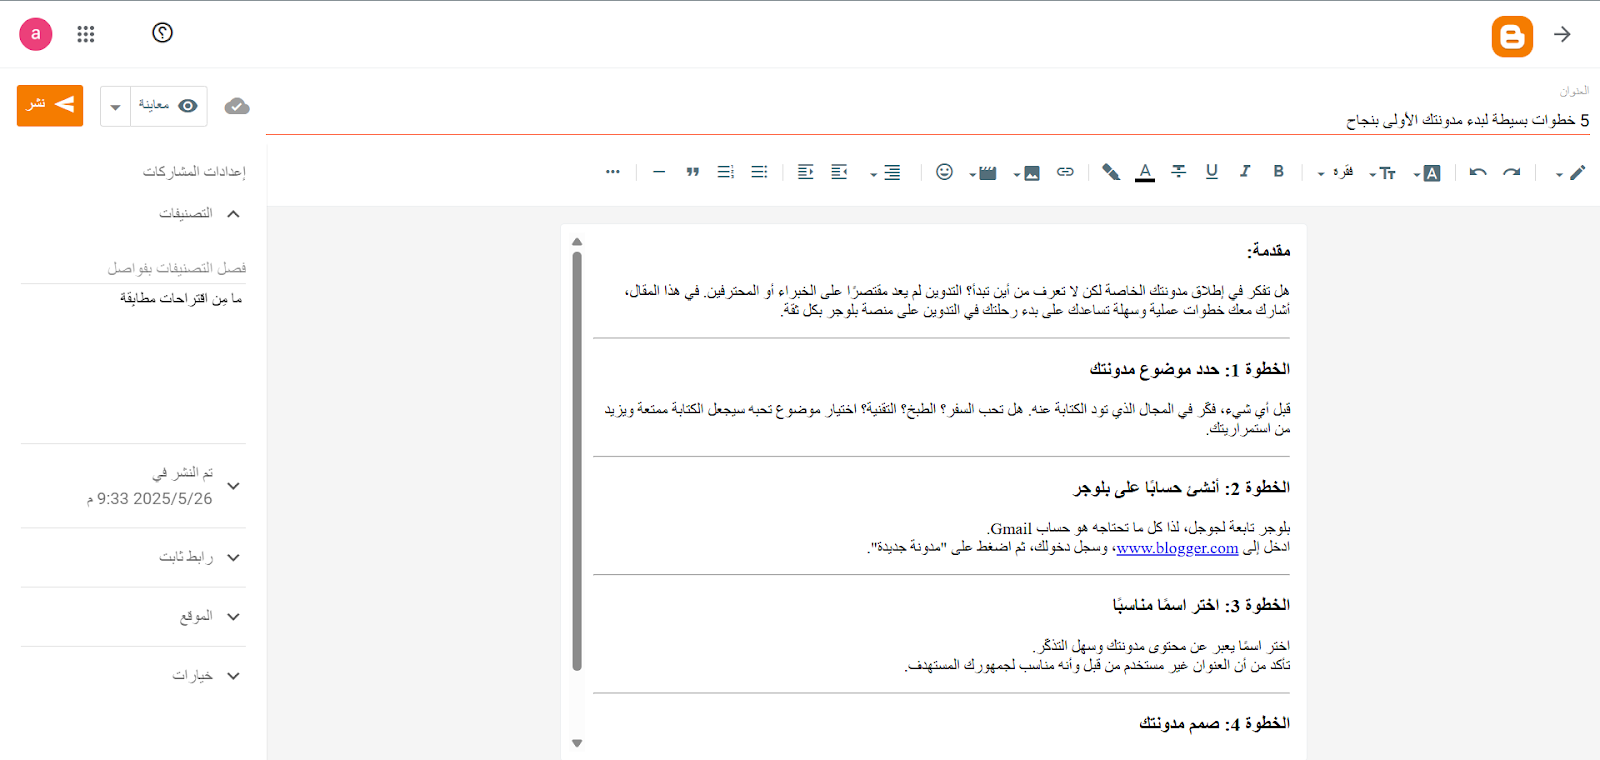Viewport: 1600px width, 760px height.
Task: Expand the الموقع location section
Action: pos(233,617)
